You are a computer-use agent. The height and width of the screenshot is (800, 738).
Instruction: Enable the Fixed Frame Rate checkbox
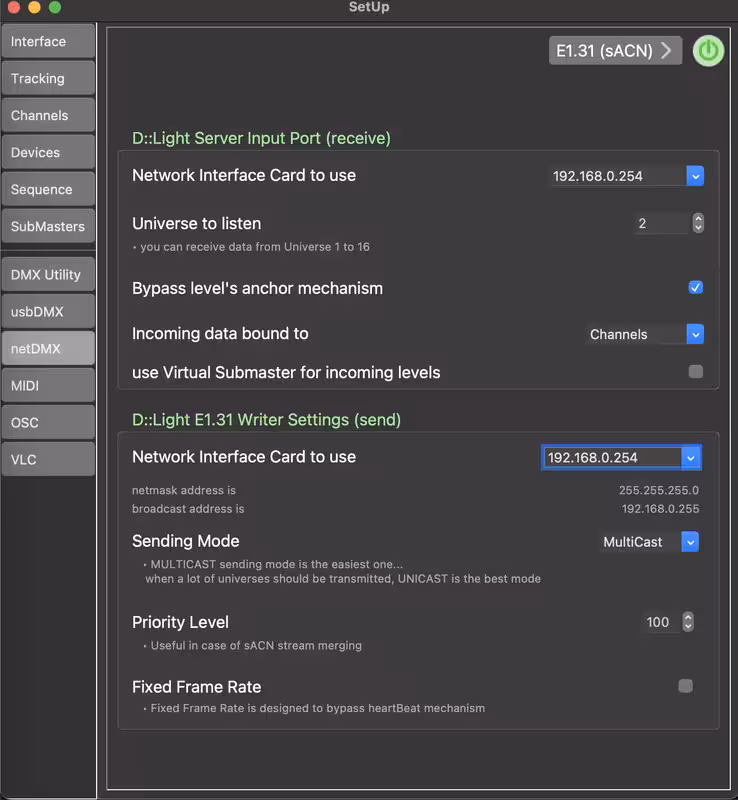[685, 686]
